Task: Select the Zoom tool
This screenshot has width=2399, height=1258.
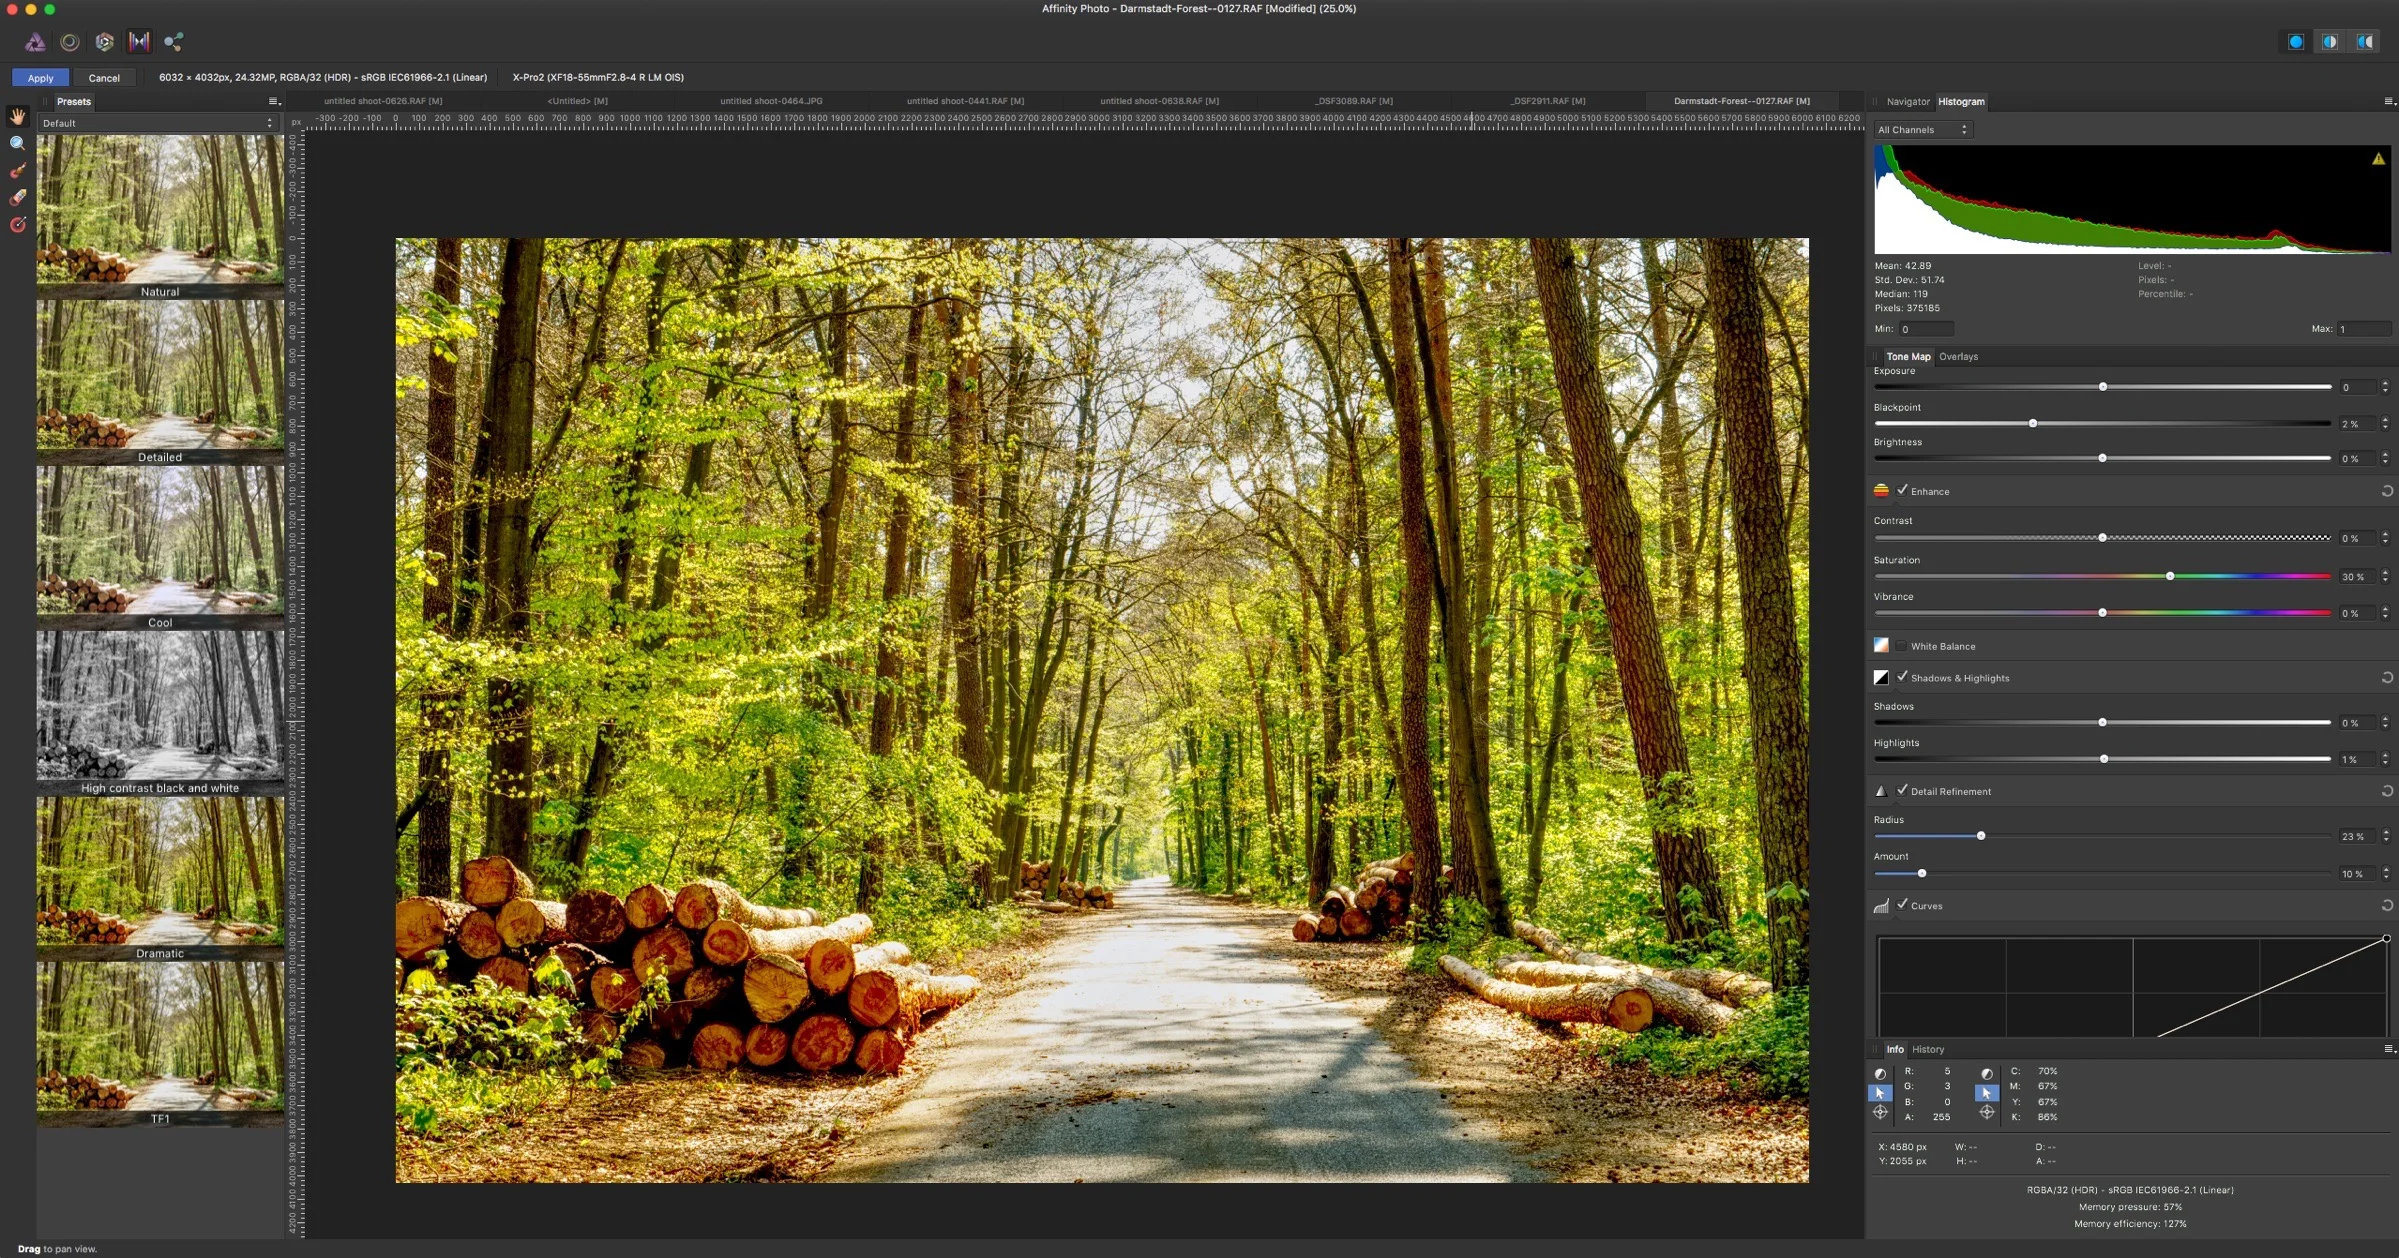Action: 17,144
